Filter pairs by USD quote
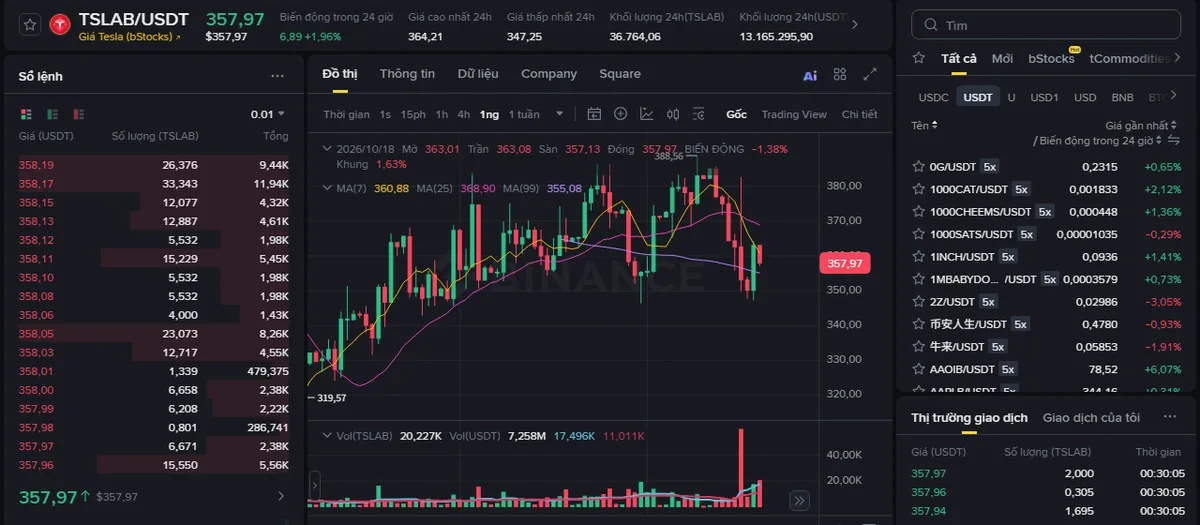Image resolution: width=1200 pixels, height=525 pixels. tap(1085, 97)
